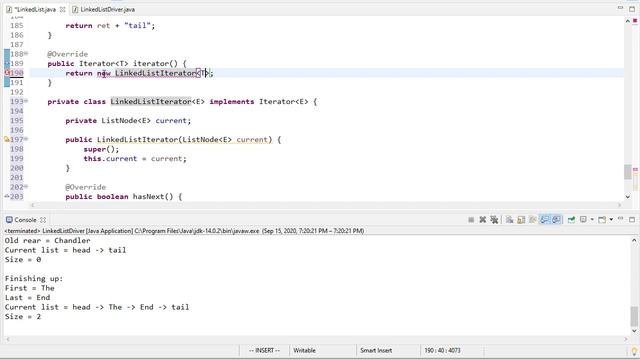The image size is (640, 360).
Task: Click the editor horizontal scrollbar right arrow
Action: tap(620, 205)
